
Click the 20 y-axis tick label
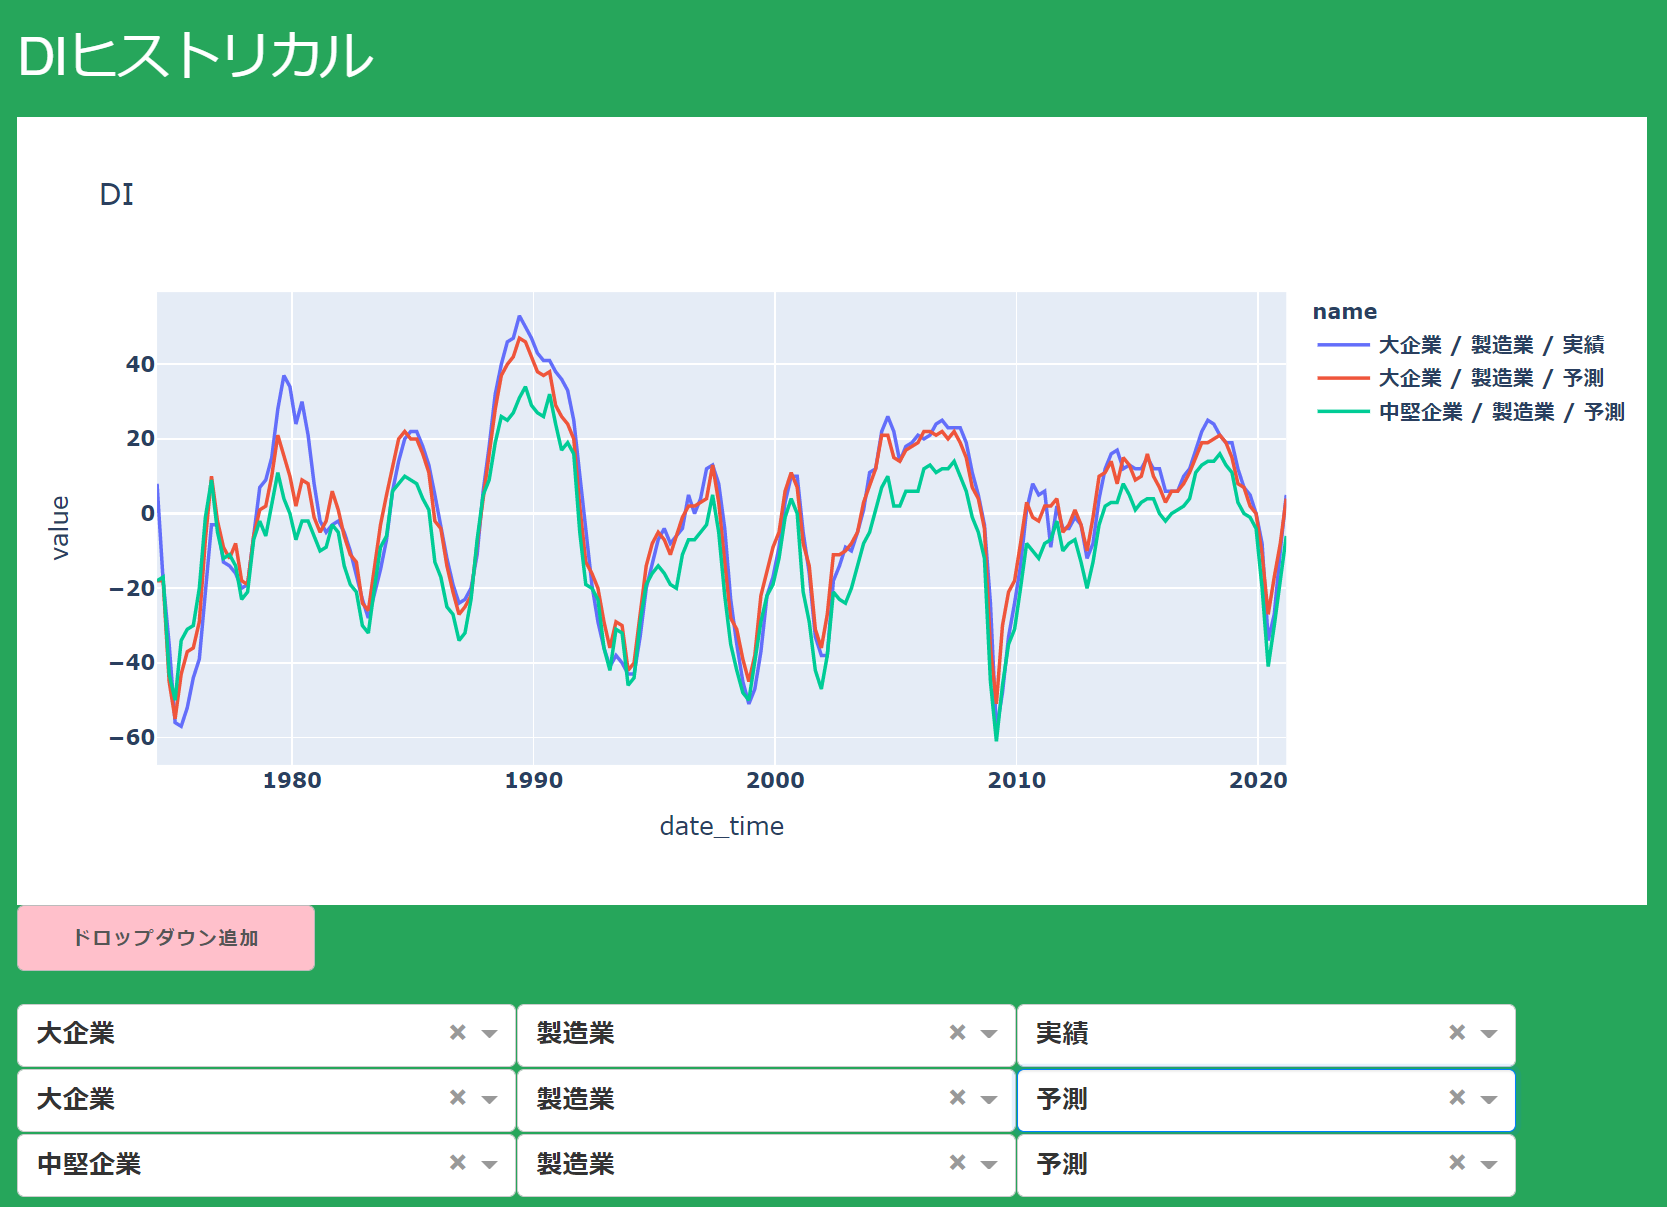point(140,439)
